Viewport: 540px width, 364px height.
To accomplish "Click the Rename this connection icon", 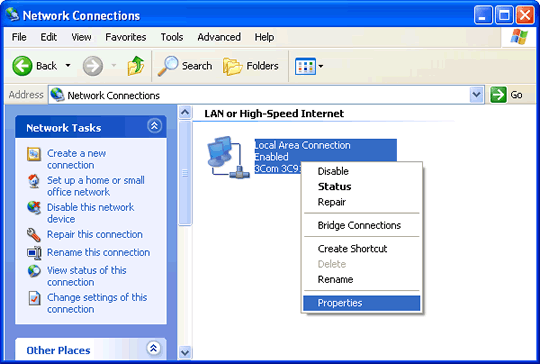I will 34,253.
